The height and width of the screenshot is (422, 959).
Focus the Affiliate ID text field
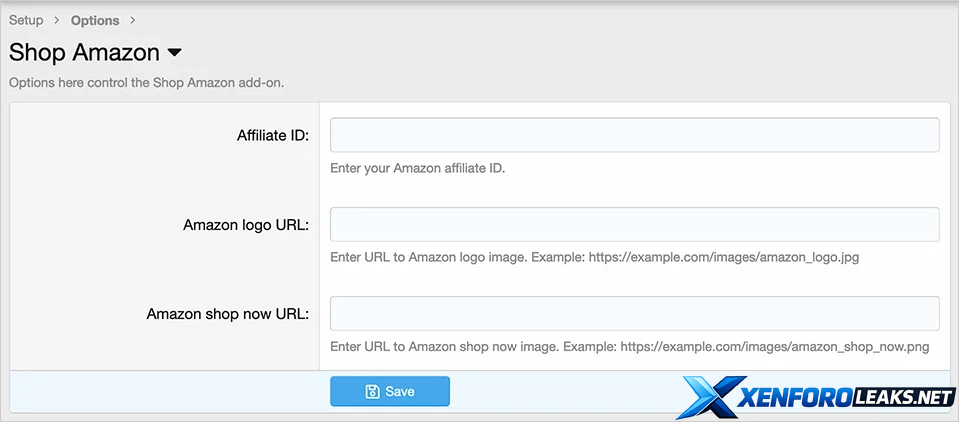634,135
